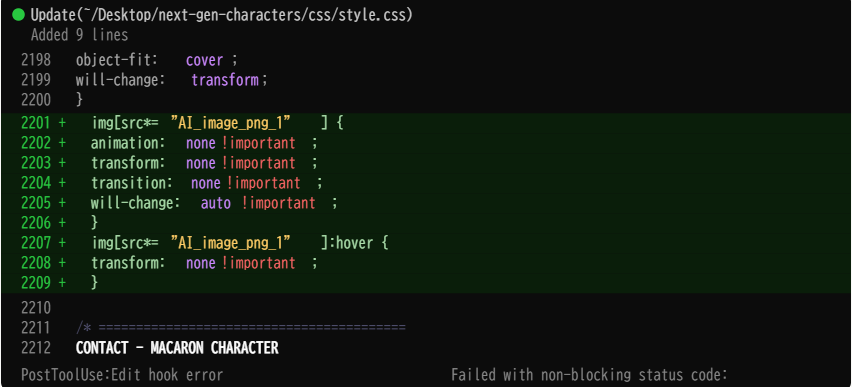Click the cover value on line 2198
This screenshot has height=387, width=852.
click(204, 60)
